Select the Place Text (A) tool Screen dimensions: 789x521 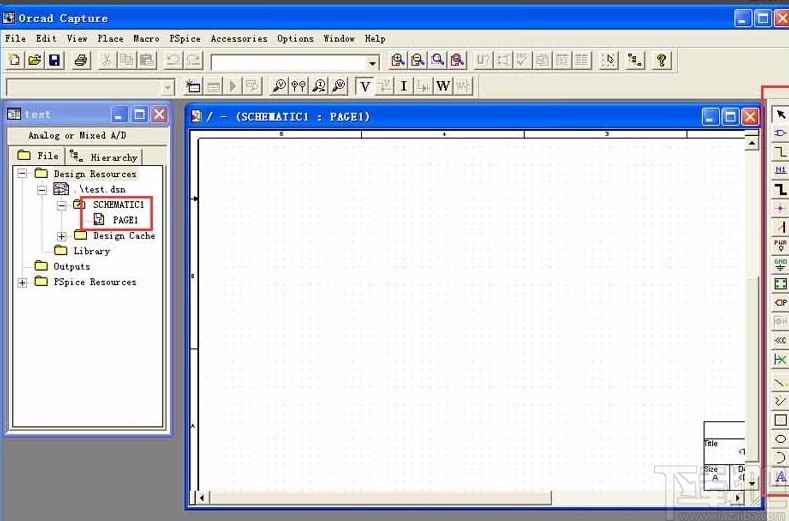[780, 476]
